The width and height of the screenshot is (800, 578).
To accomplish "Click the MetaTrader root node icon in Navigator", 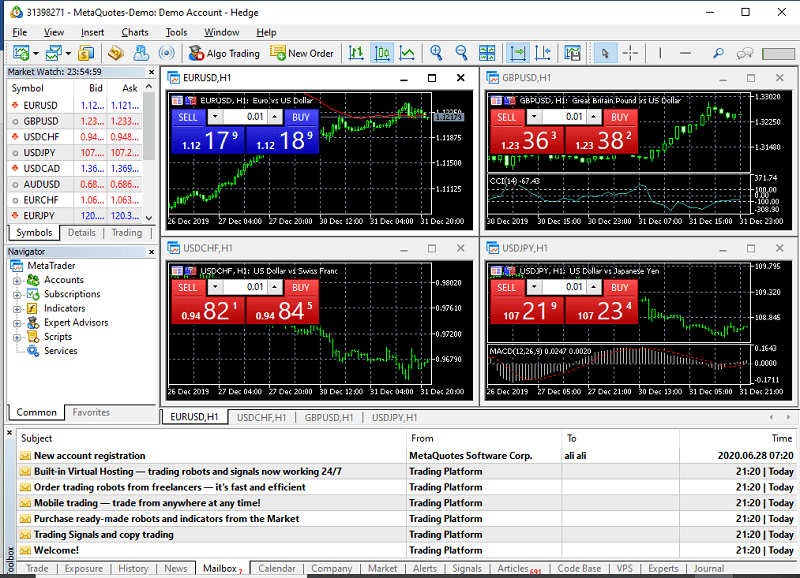I will click(x=17, y=266).
